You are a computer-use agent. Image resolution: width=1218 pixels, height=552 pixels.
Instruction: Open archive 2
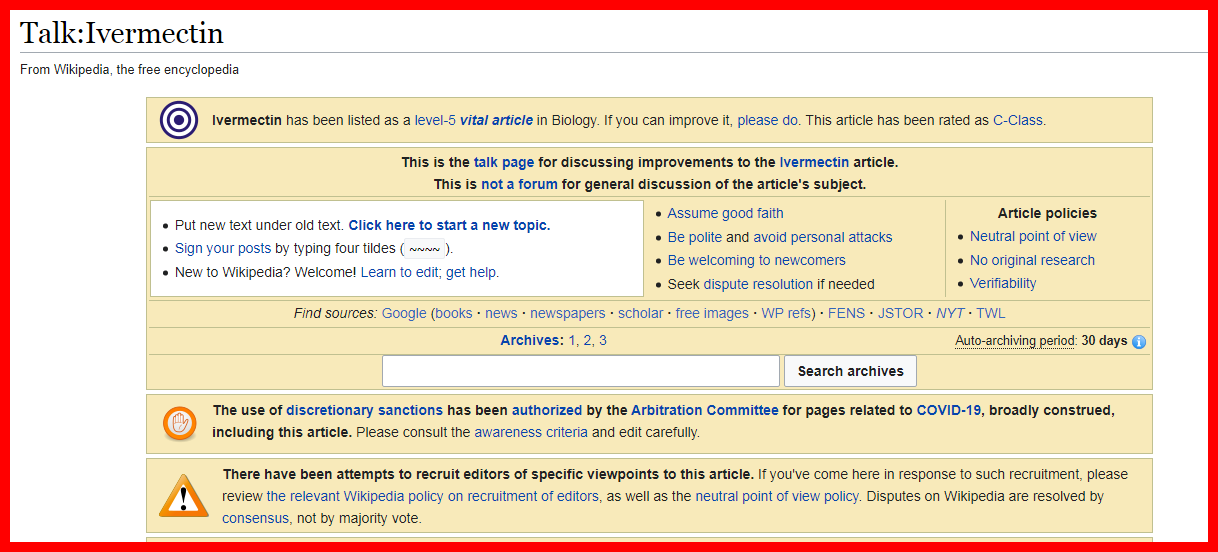click(x=588, y=340)
